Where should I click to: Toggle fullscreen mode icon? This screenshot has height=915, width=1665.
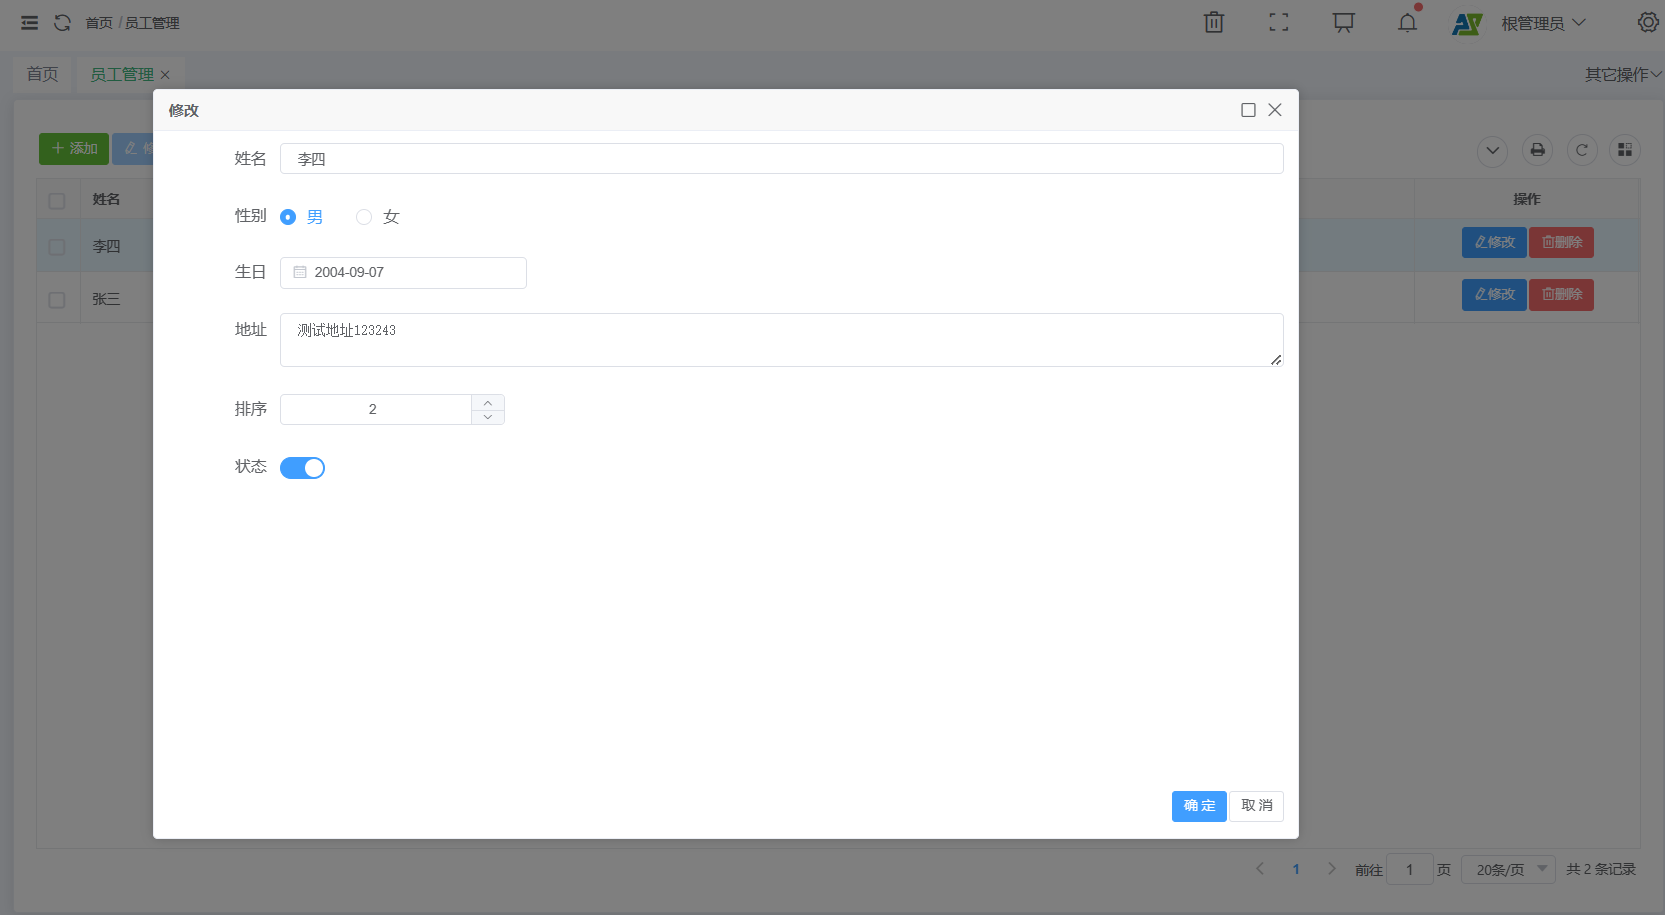click(x=1278, y=22)
